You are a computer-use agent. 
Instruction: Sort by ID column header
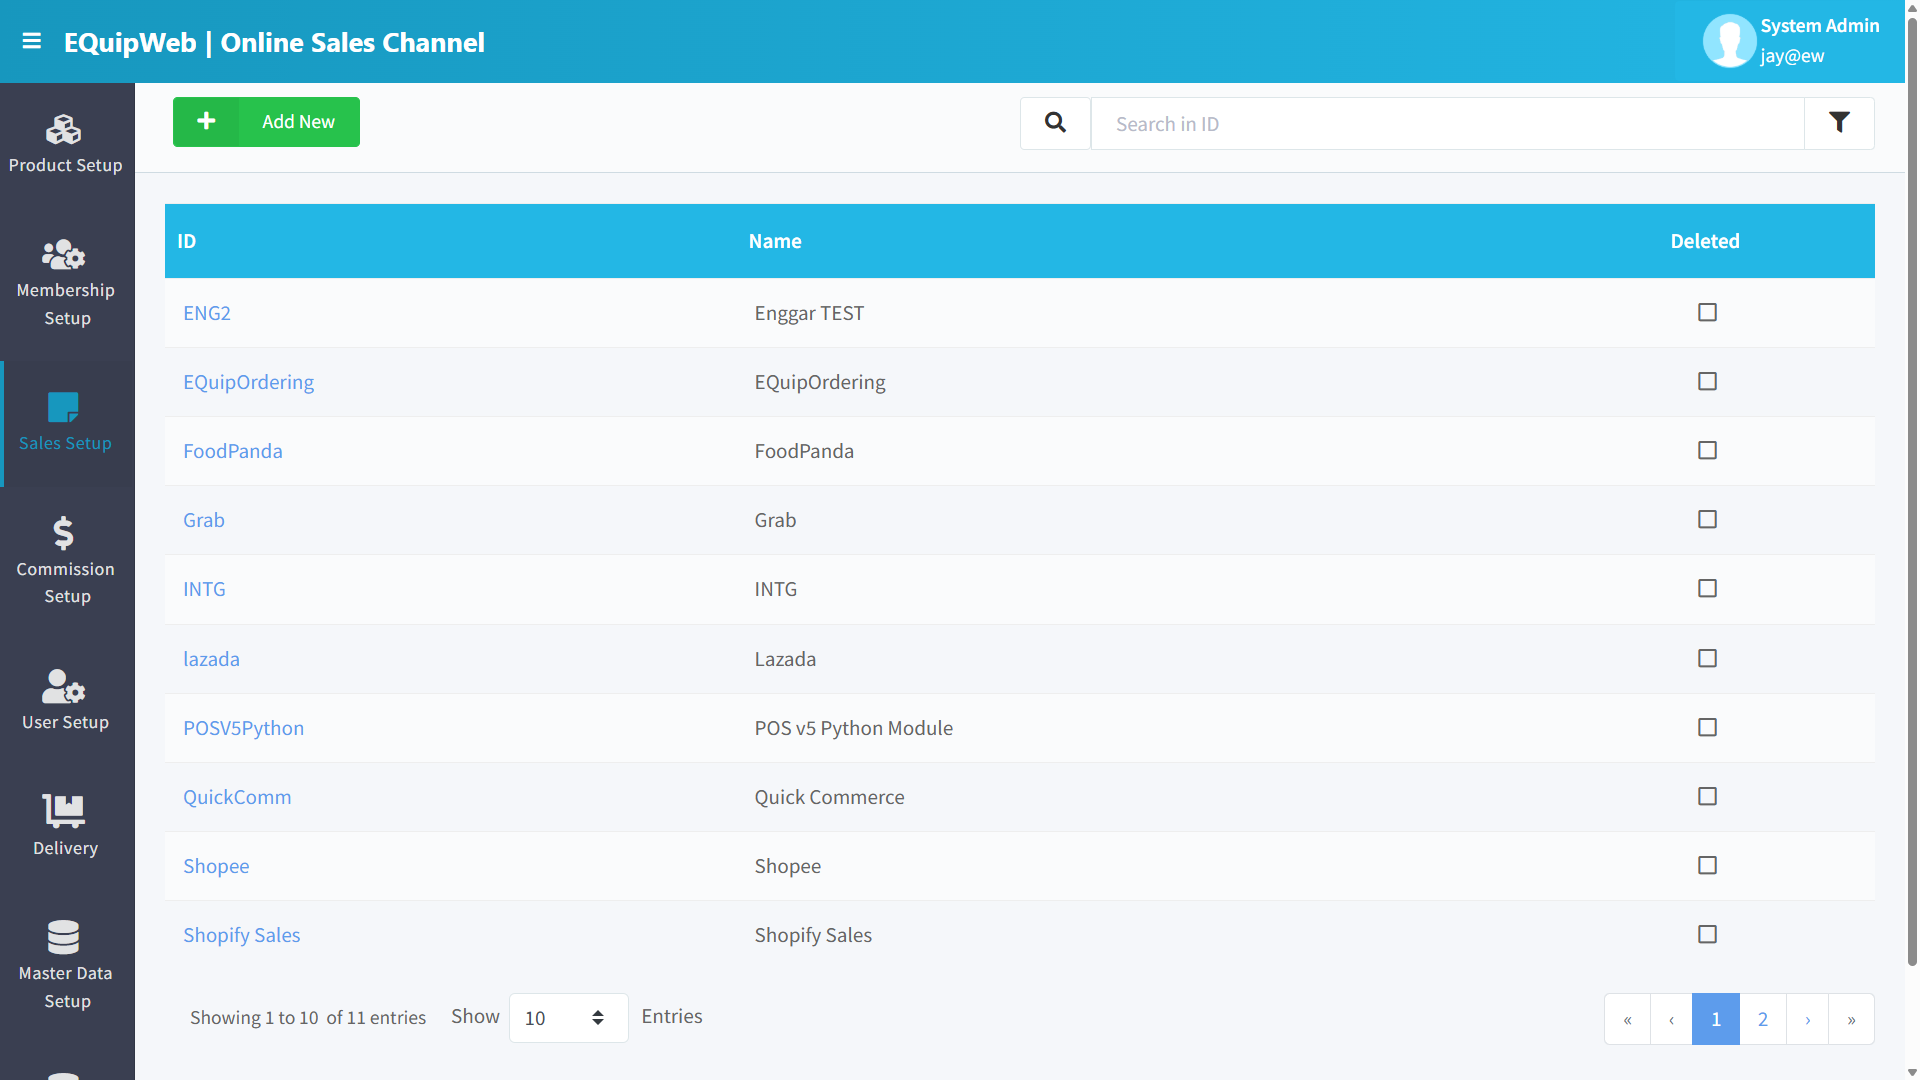pyautogui.click(x=187, y=241)
